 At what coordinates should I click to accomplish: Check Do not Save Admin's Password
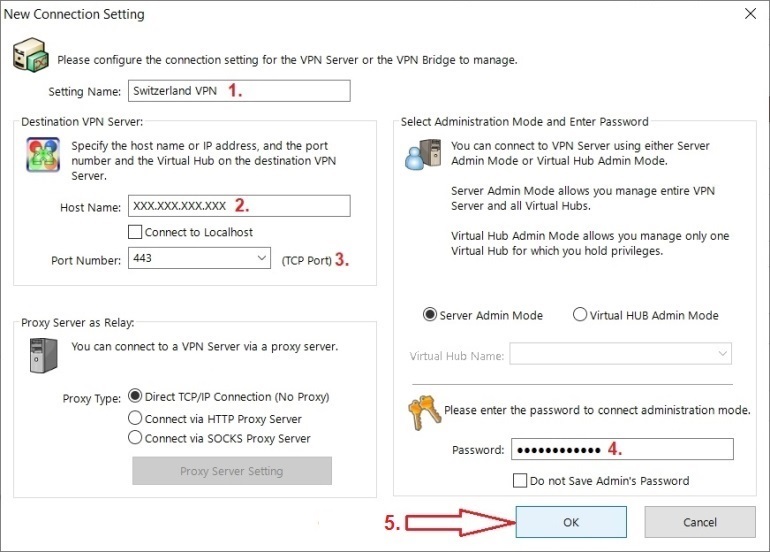519,480
